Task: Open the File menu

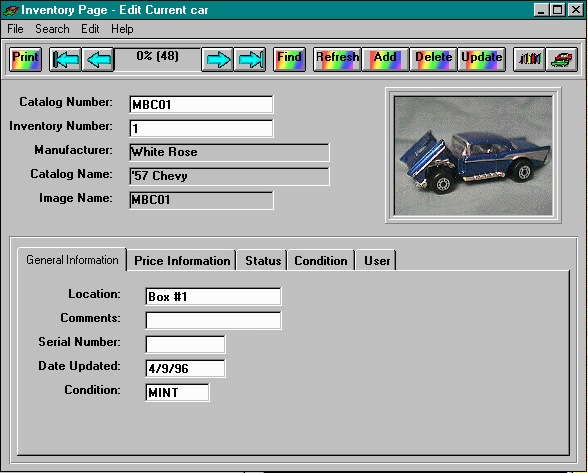Action: [15, 29]
